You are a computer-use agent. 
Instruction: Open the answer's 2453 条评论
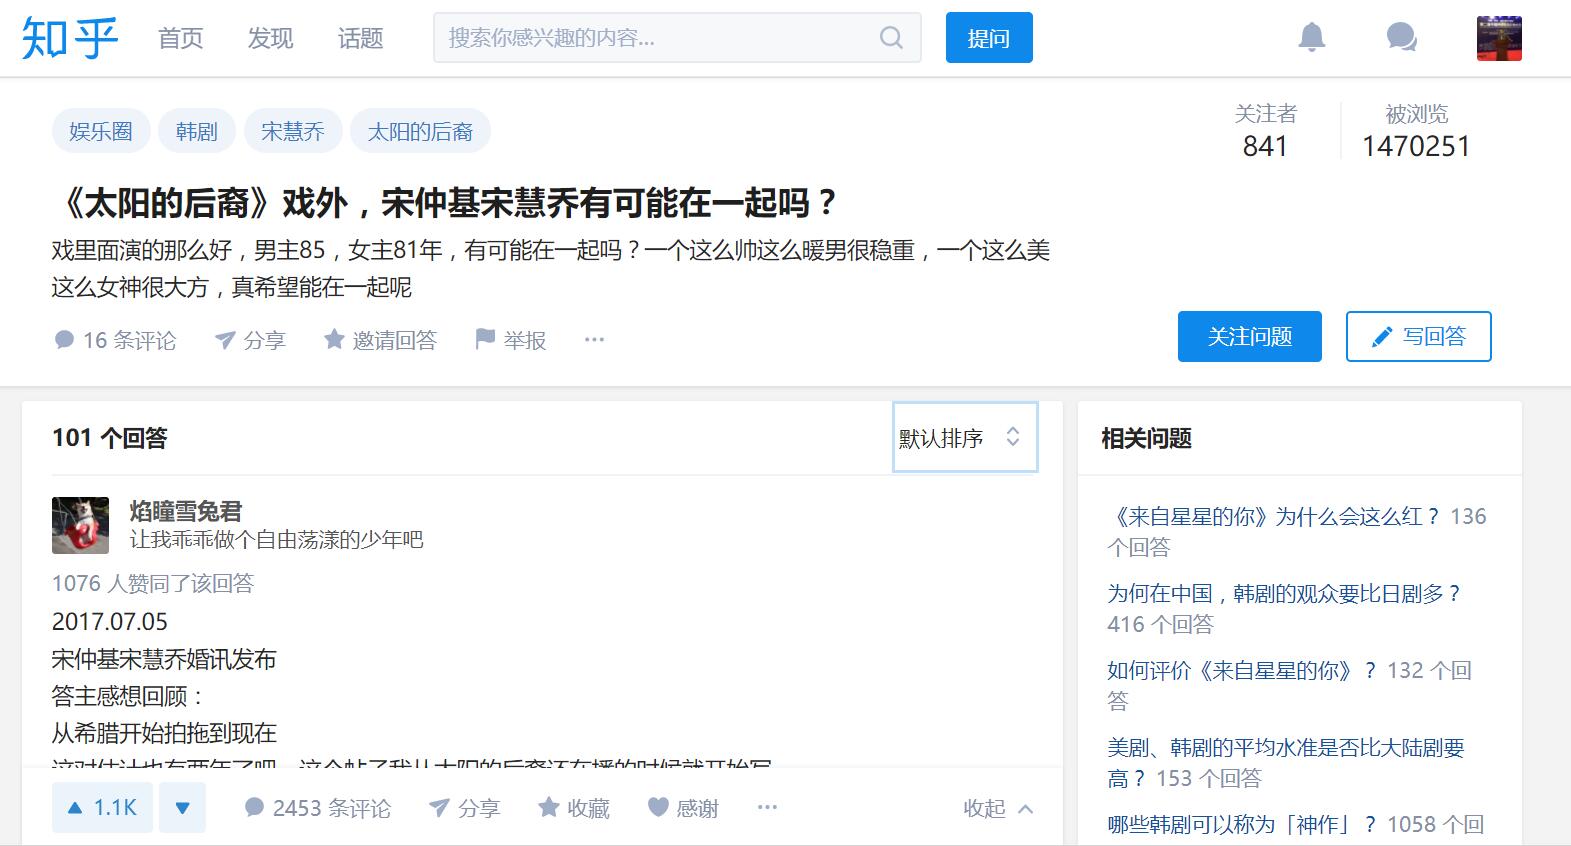point(318,808)
